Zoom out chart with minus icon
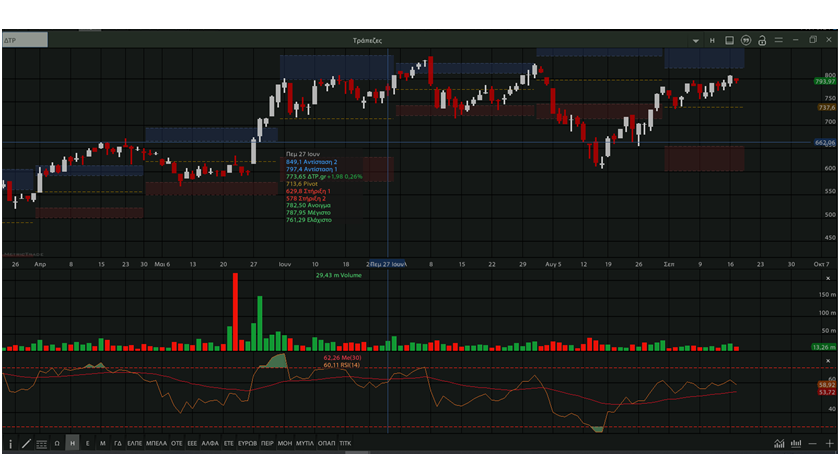The image size is (840, 474). 813,443
